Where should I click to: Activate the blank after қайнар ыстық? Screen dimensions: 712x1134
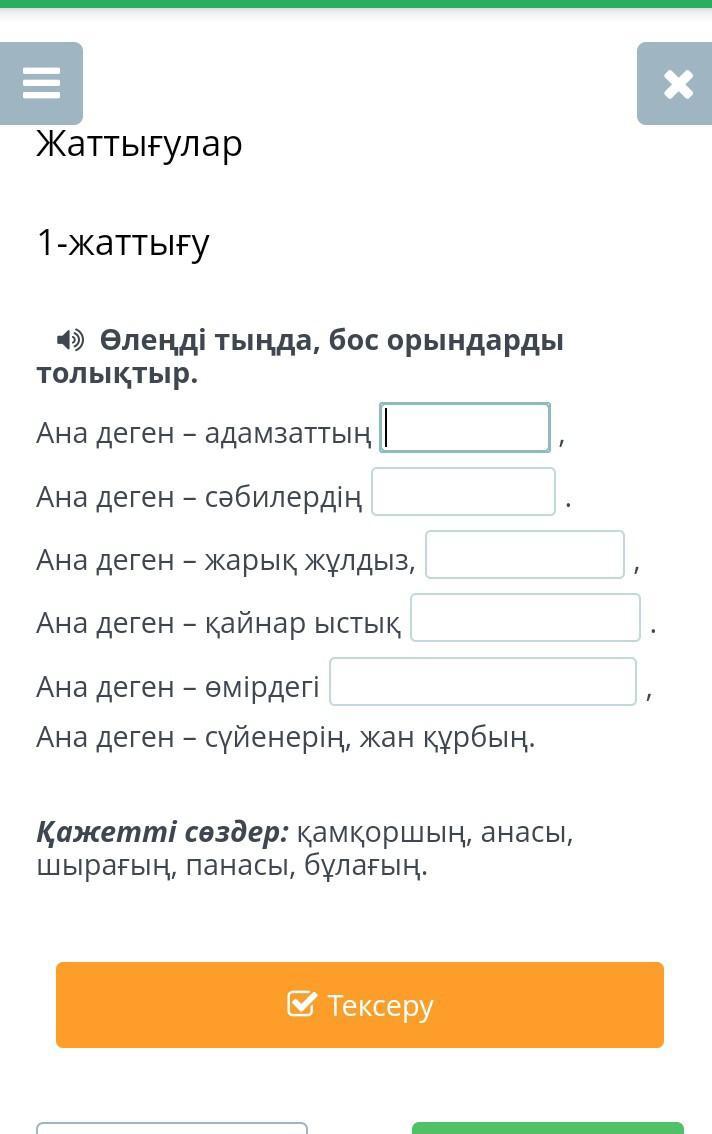coord(525,618)
